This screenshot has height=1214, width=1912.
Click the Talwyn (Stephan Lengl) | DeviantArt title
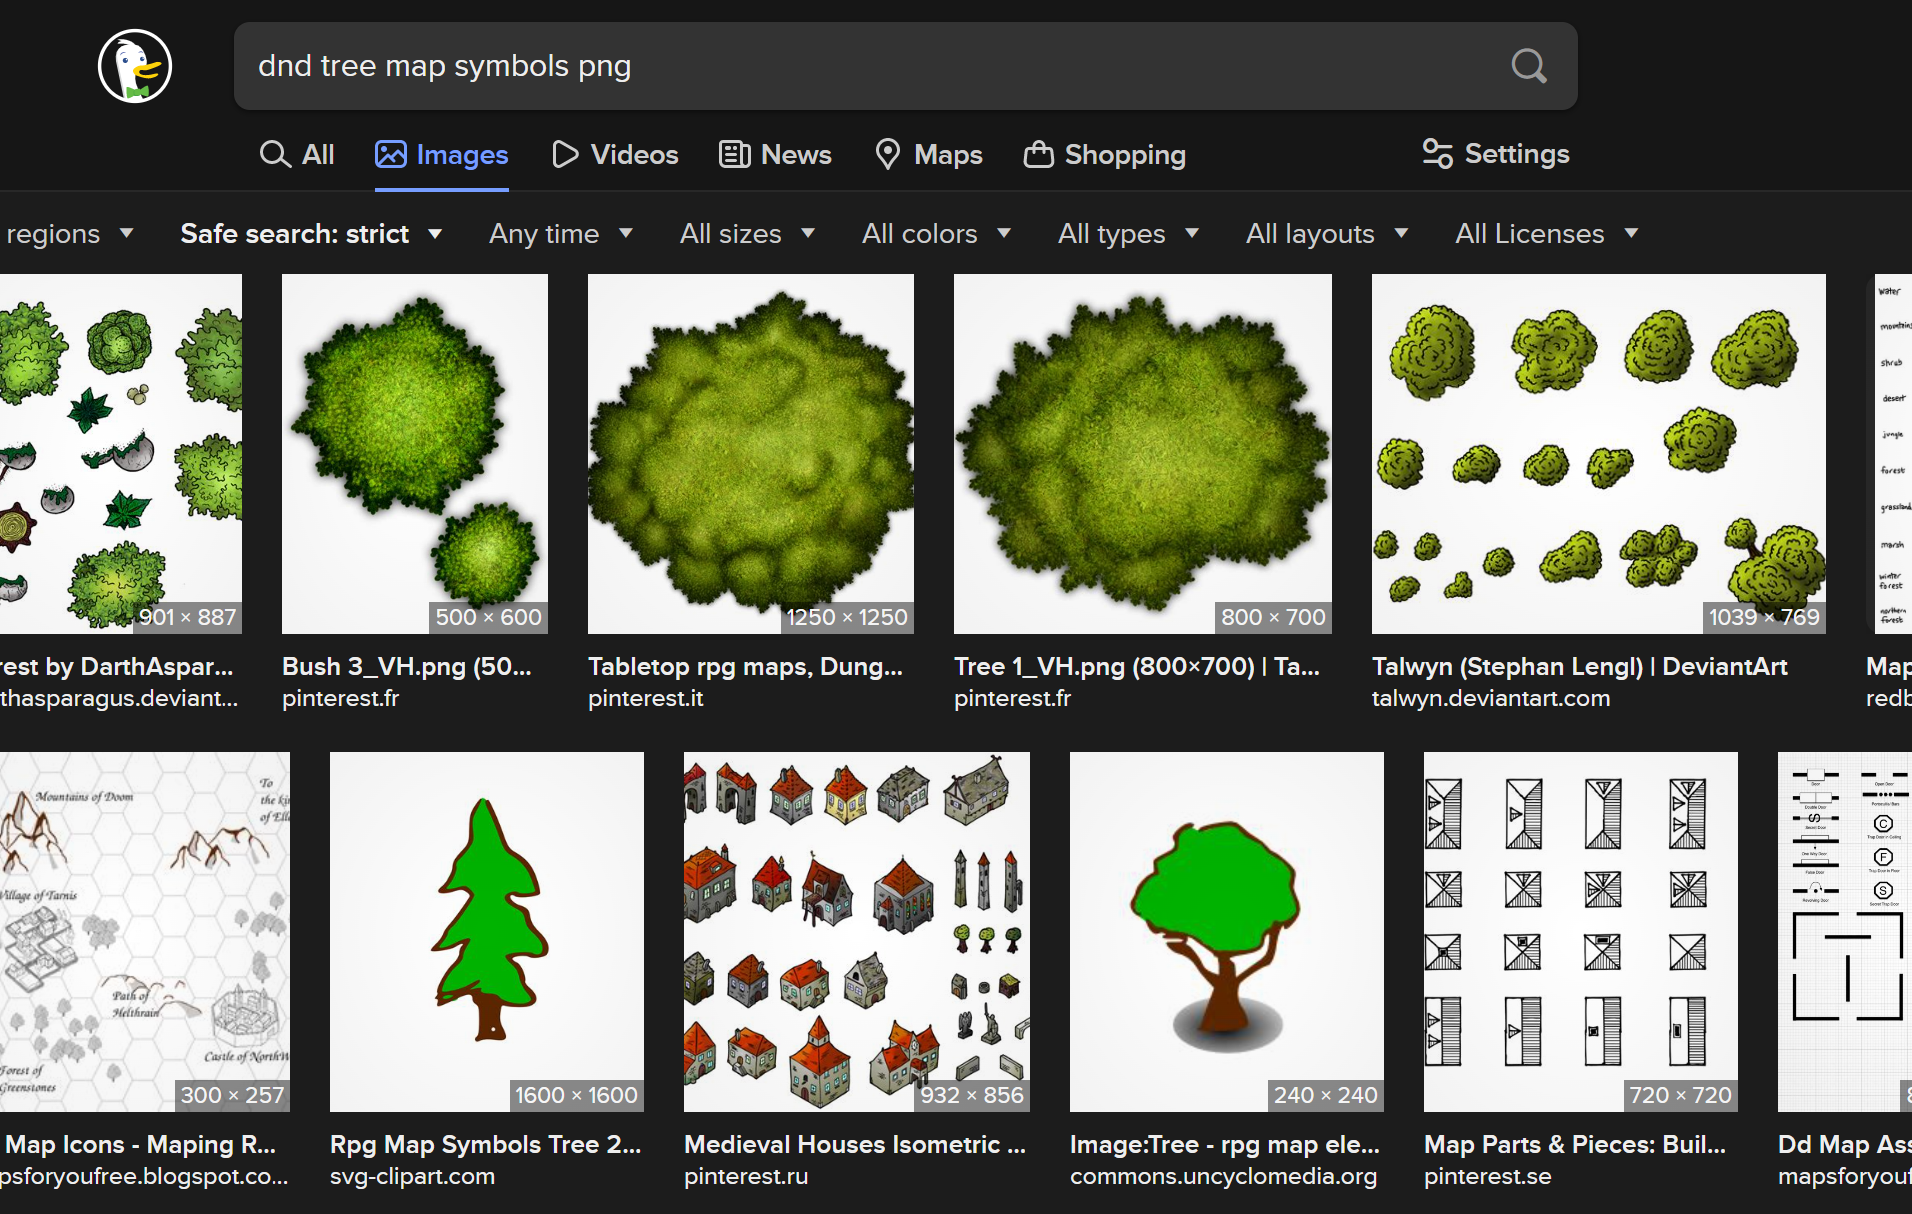(1580, 666)
